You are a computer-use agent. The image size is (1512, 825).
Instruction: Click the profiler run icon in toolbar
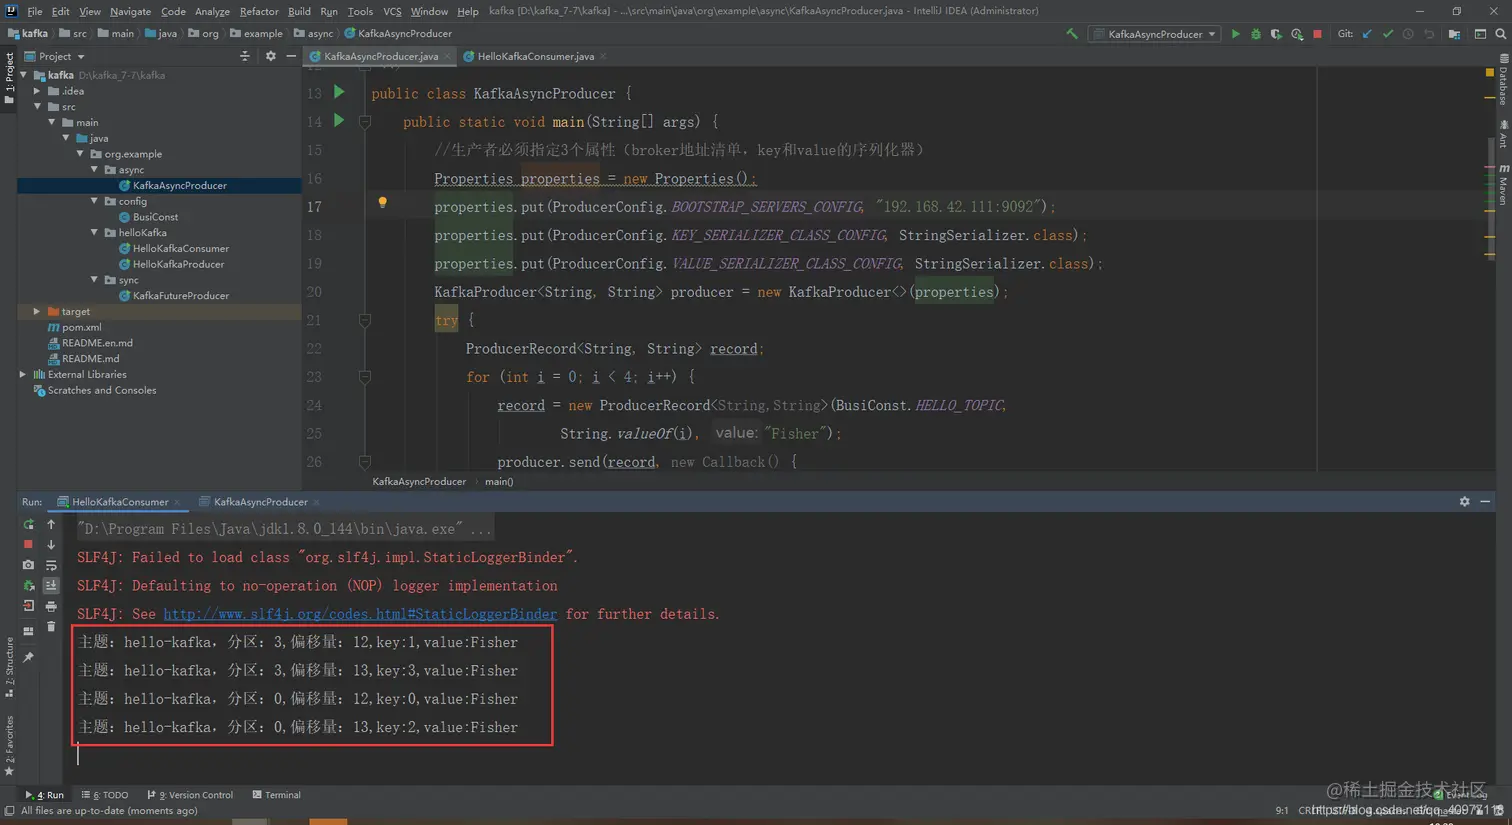click(1297, 34)
